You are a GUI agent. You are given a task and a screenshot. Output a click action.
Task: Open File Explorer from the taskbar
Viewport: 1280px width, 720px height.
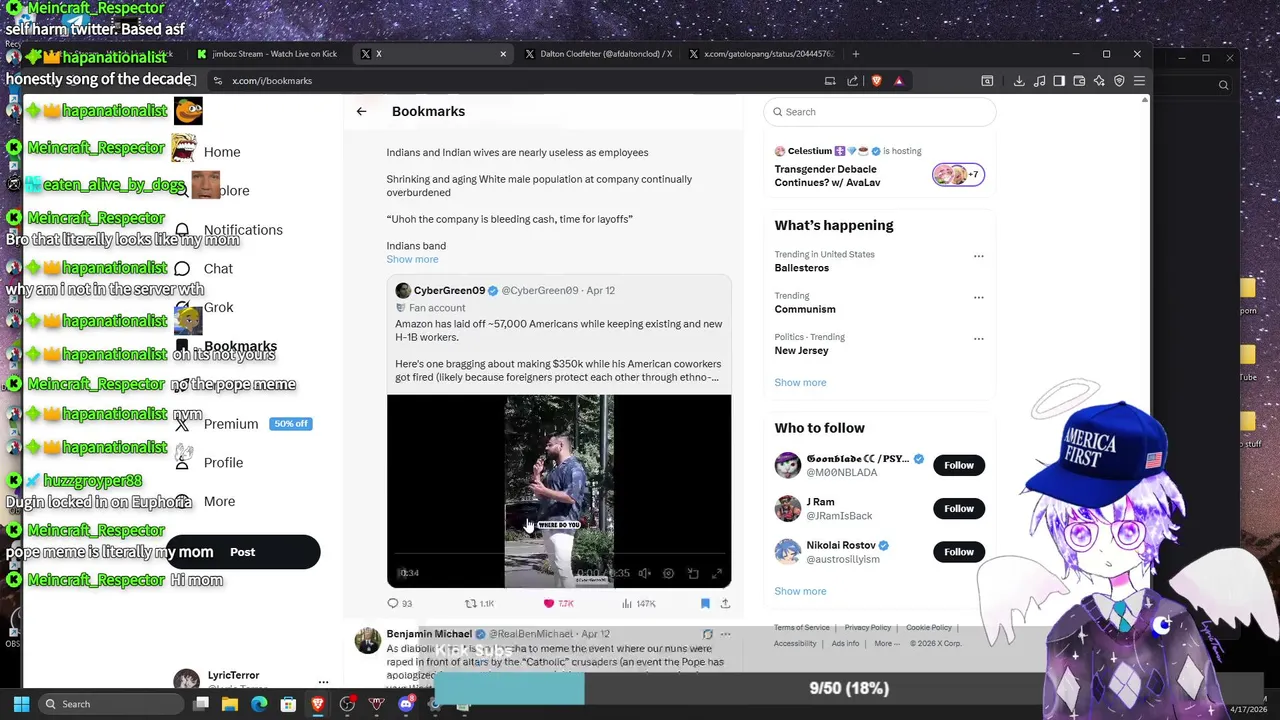[230, 704]
